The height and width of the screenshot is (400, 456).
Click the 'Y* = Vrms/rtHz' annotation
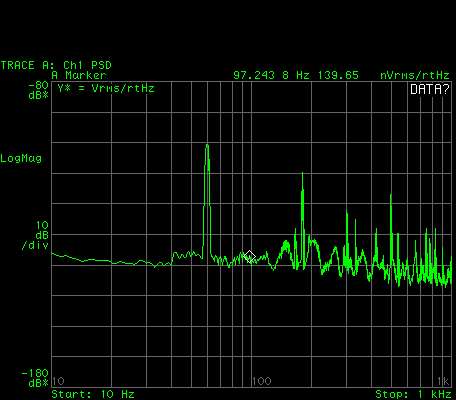point(106,88)
